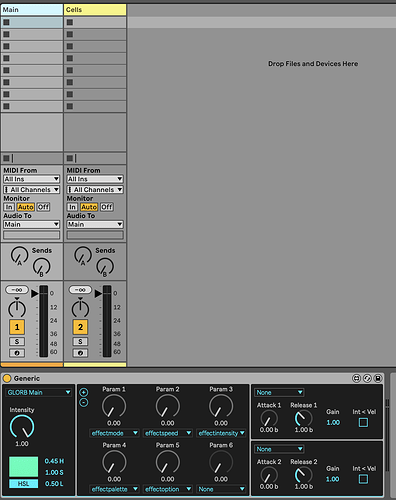Click the Param 5 knob
Viewport: 396px width, 500px height.
pyautogui.click(x=167, y=462)
